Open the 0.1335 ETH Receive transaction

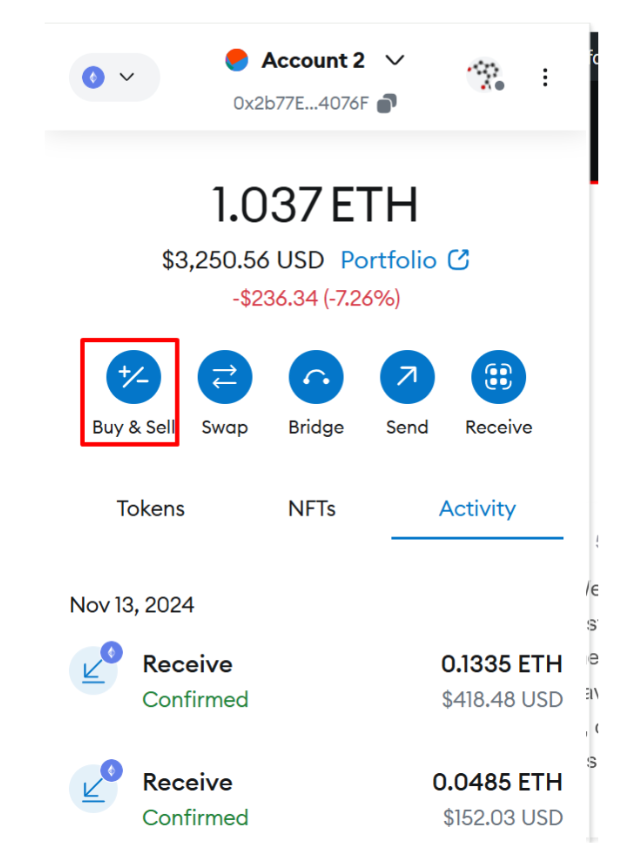tap(316, 681)
